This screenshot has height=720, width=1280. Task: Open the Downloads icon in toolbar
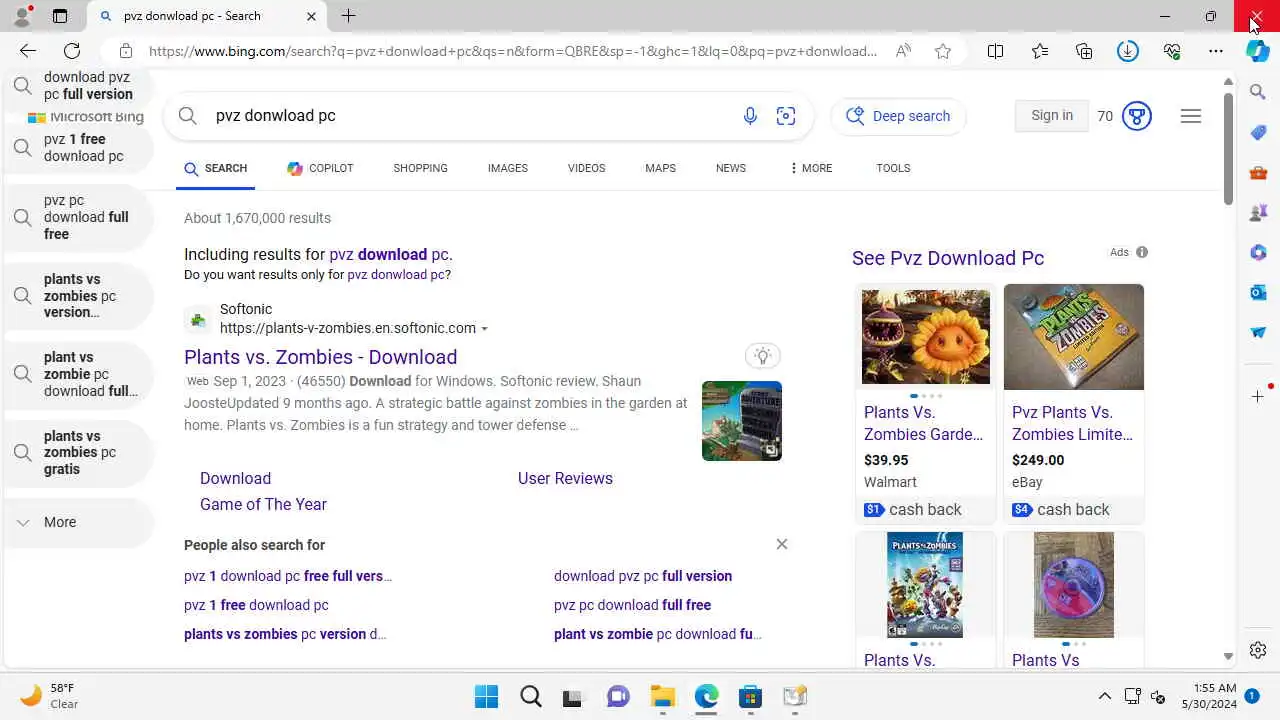coord(1128,51)
